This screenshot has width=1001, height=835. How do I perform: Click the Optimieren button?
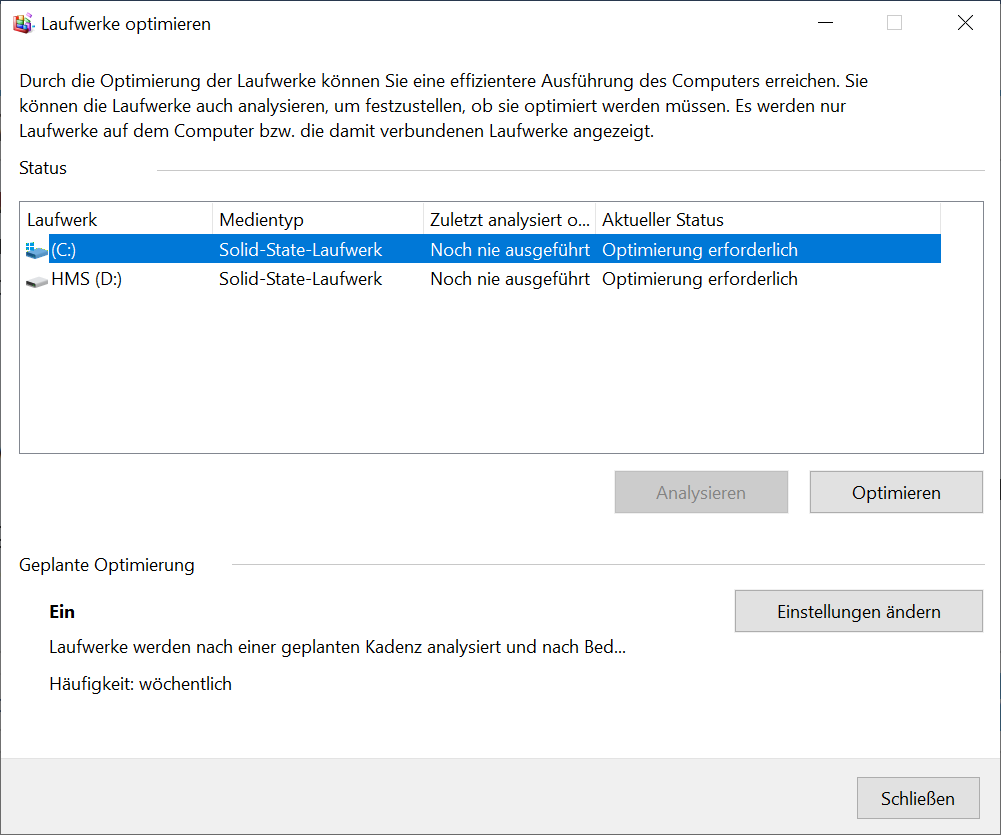click(x=896, y=492)
